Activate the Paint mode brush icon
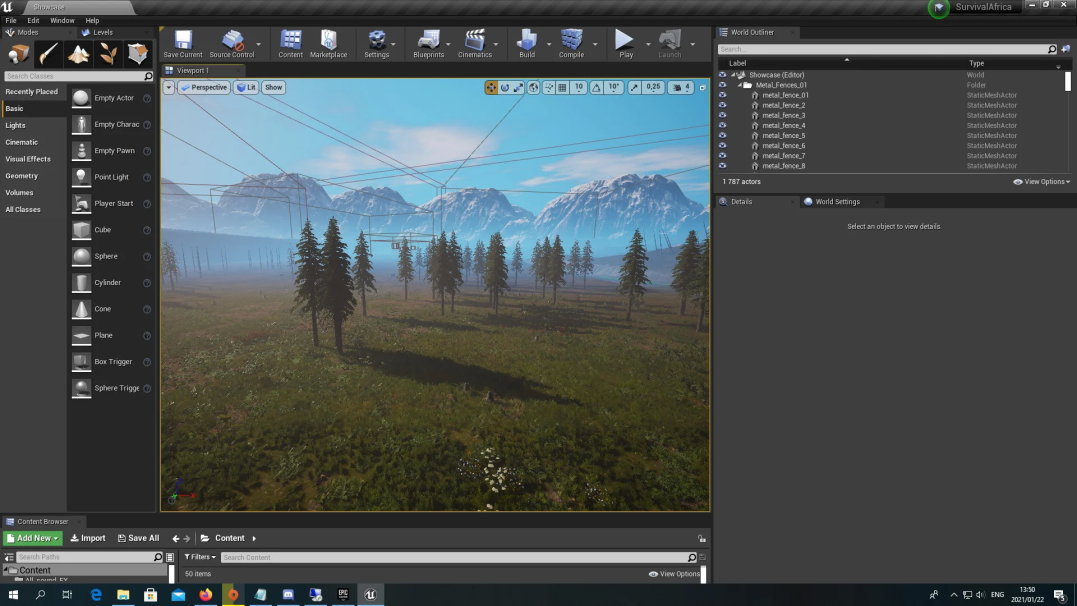The image size is (1077, 606). (49, 54)
